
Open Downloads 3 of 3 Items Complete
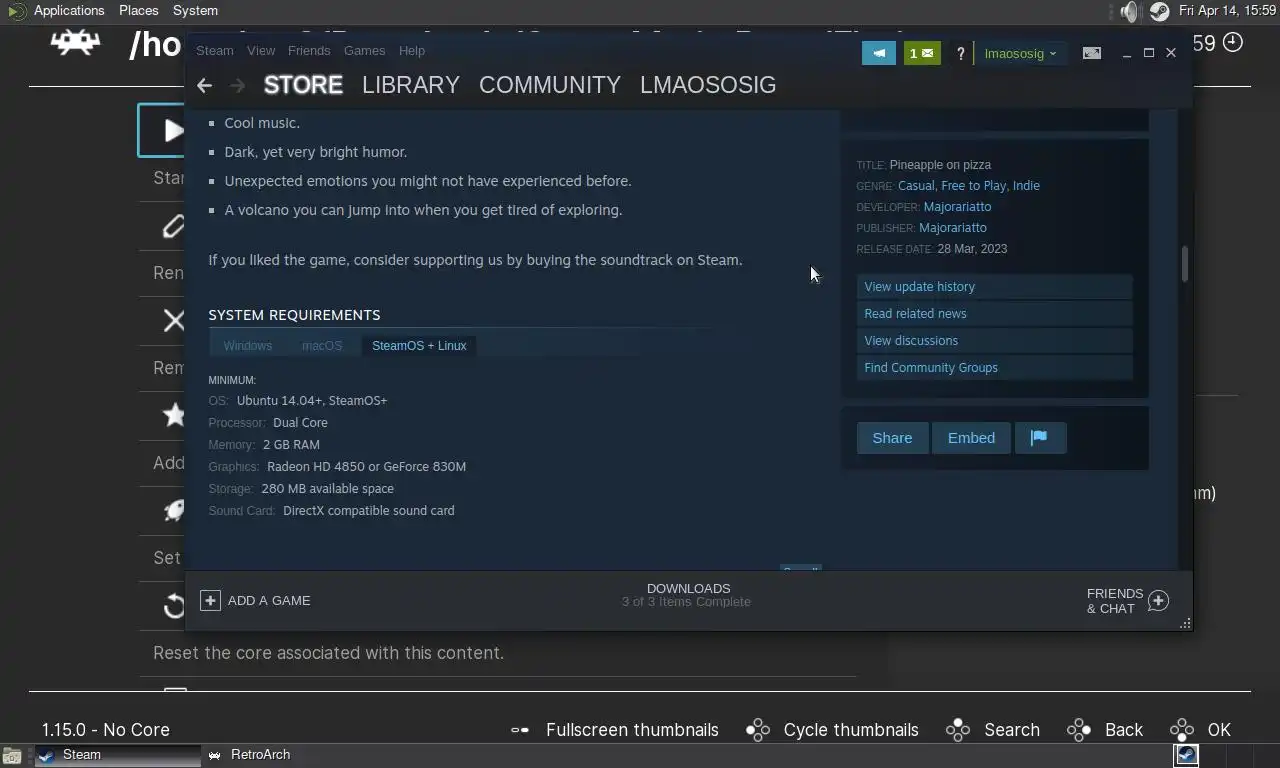(x=687, y=595)
